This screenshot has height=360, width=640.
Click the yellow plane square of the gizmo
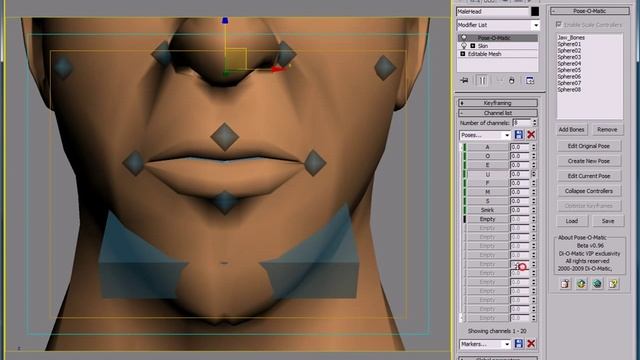(236, 60)
